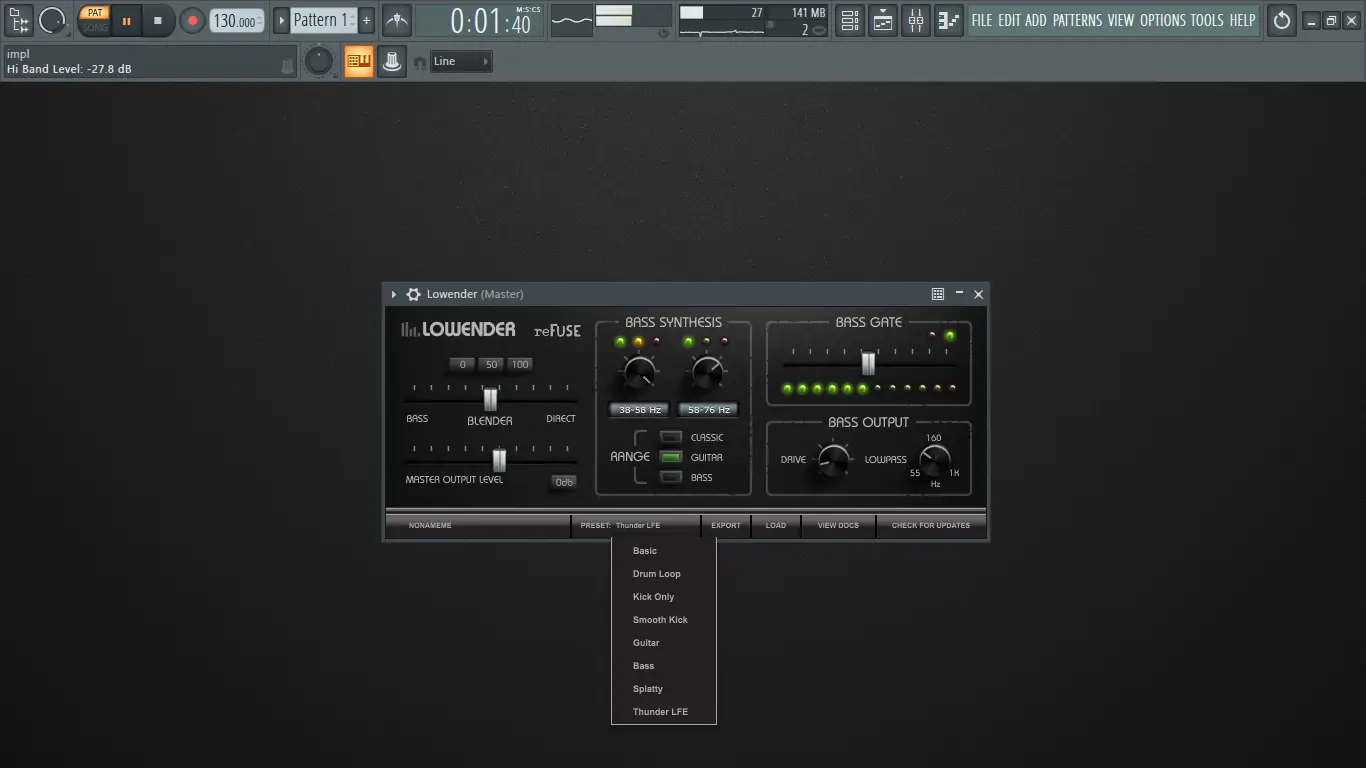This screenshot has width=1366, height=768.
Task: Open the PATTERNS menu
Action: tap(1076, 20)
